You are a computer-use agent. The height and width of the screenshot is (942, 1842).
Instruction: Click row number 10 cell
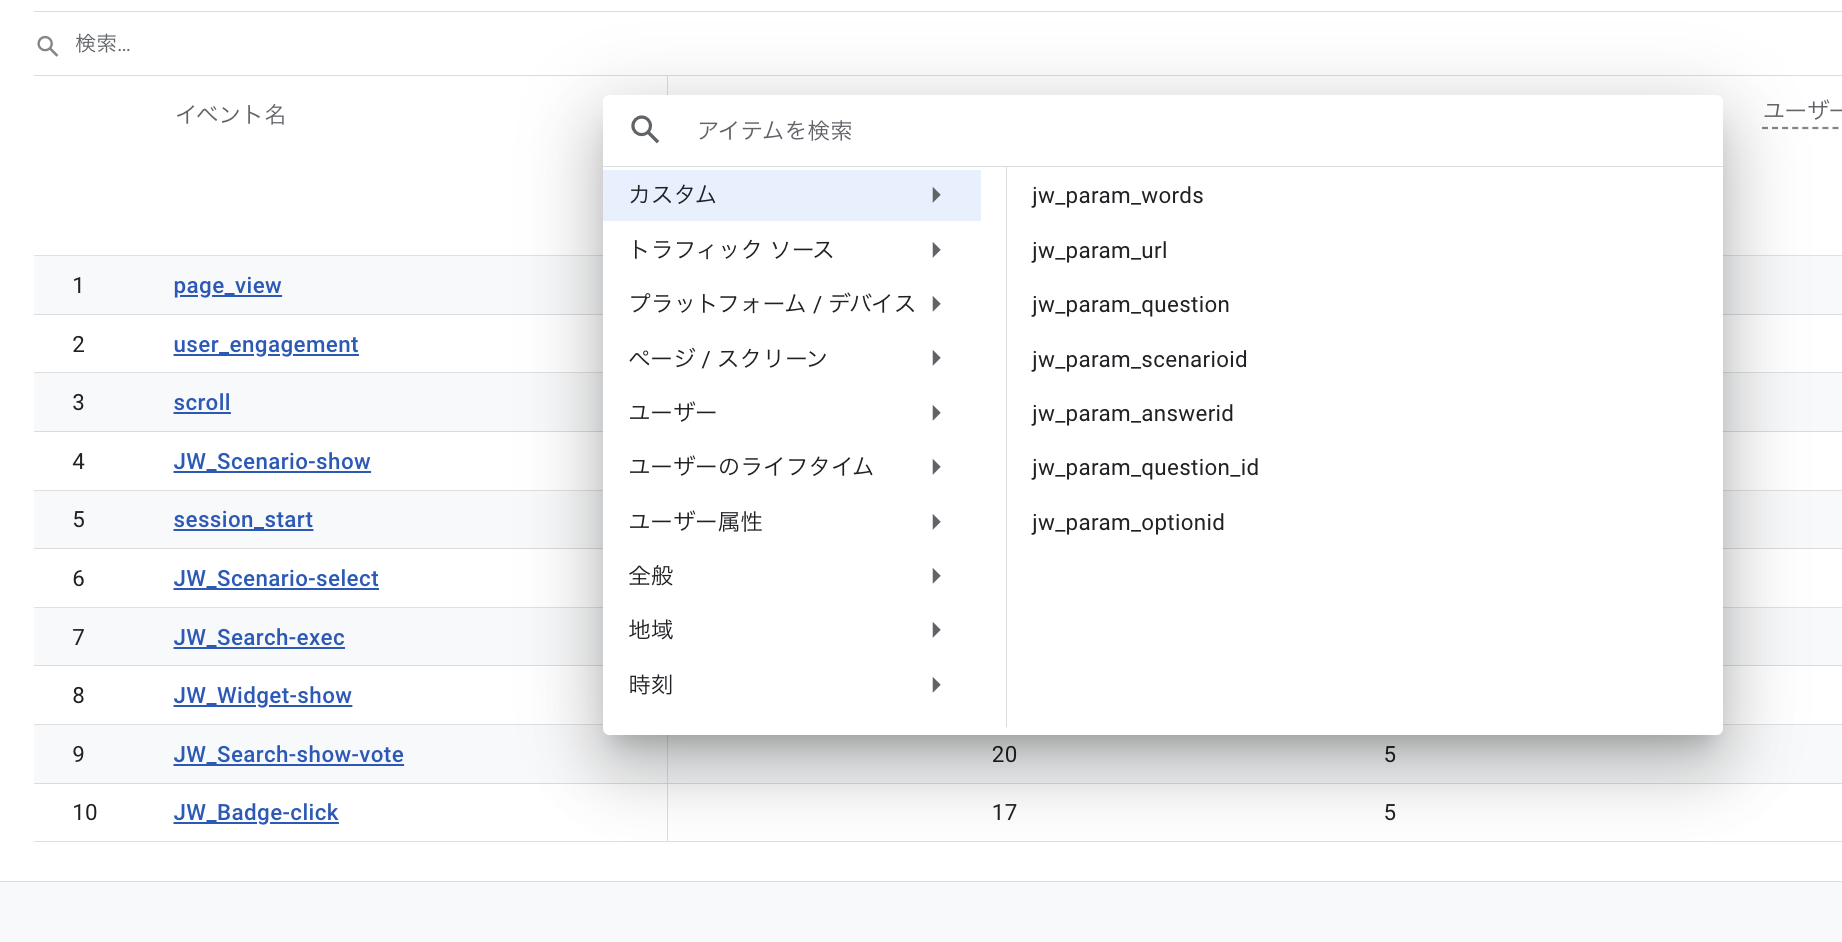85,813
